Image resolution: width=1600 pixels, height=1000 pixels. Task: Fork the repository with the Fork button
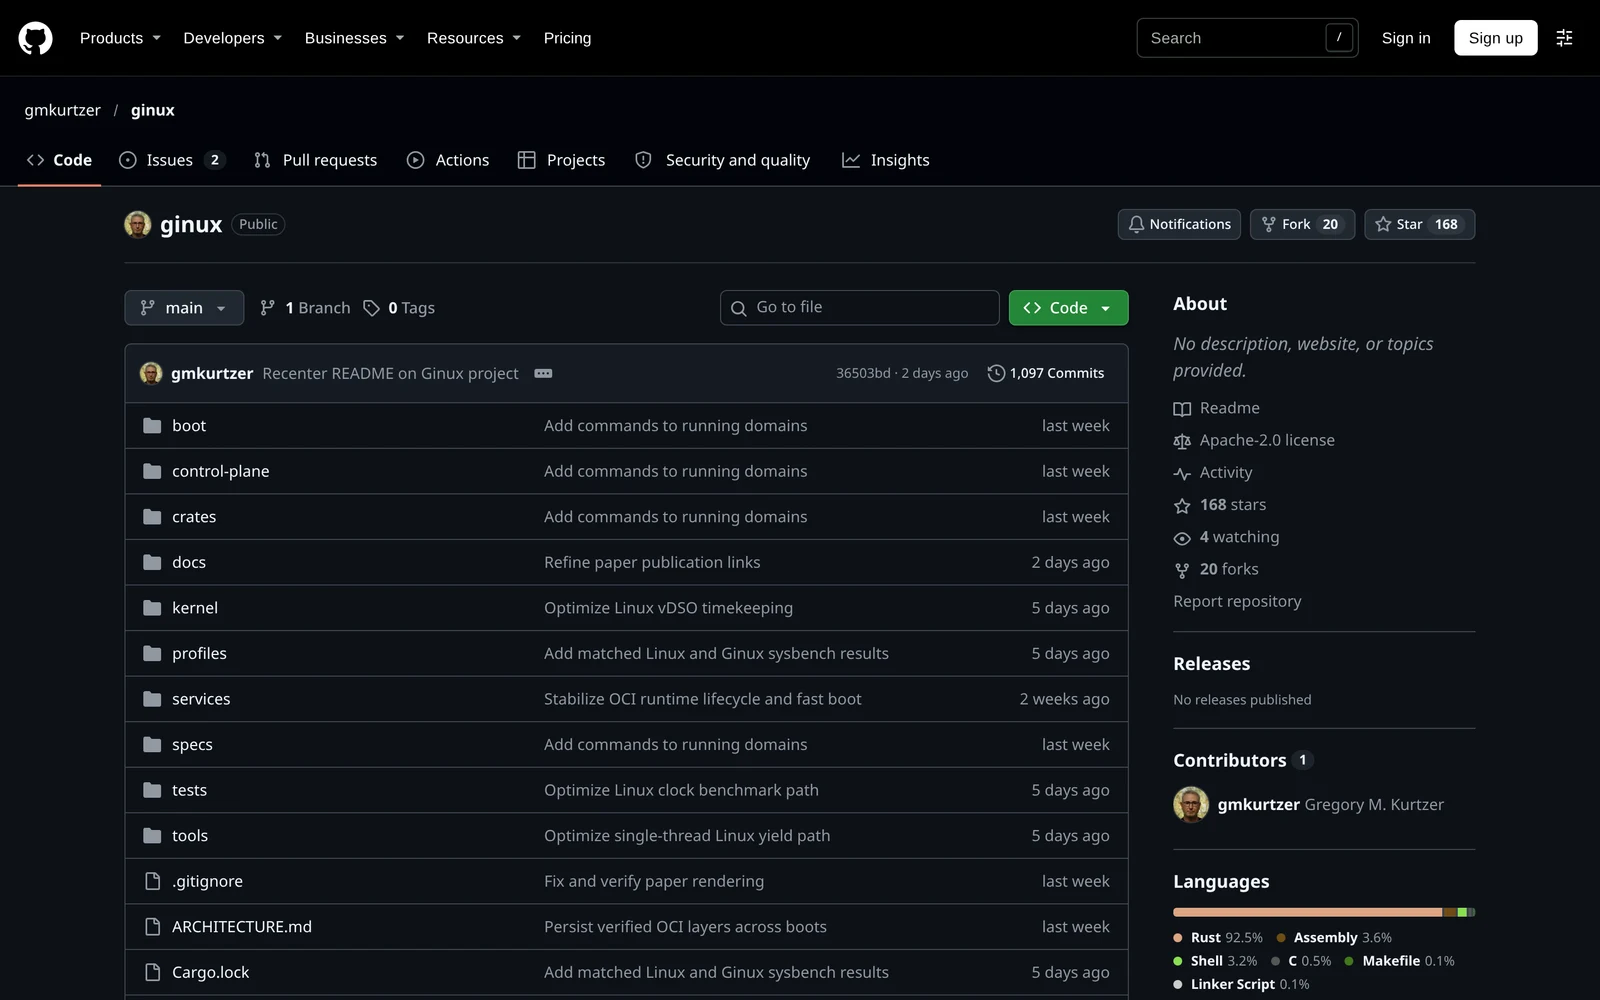[1302, 224]
